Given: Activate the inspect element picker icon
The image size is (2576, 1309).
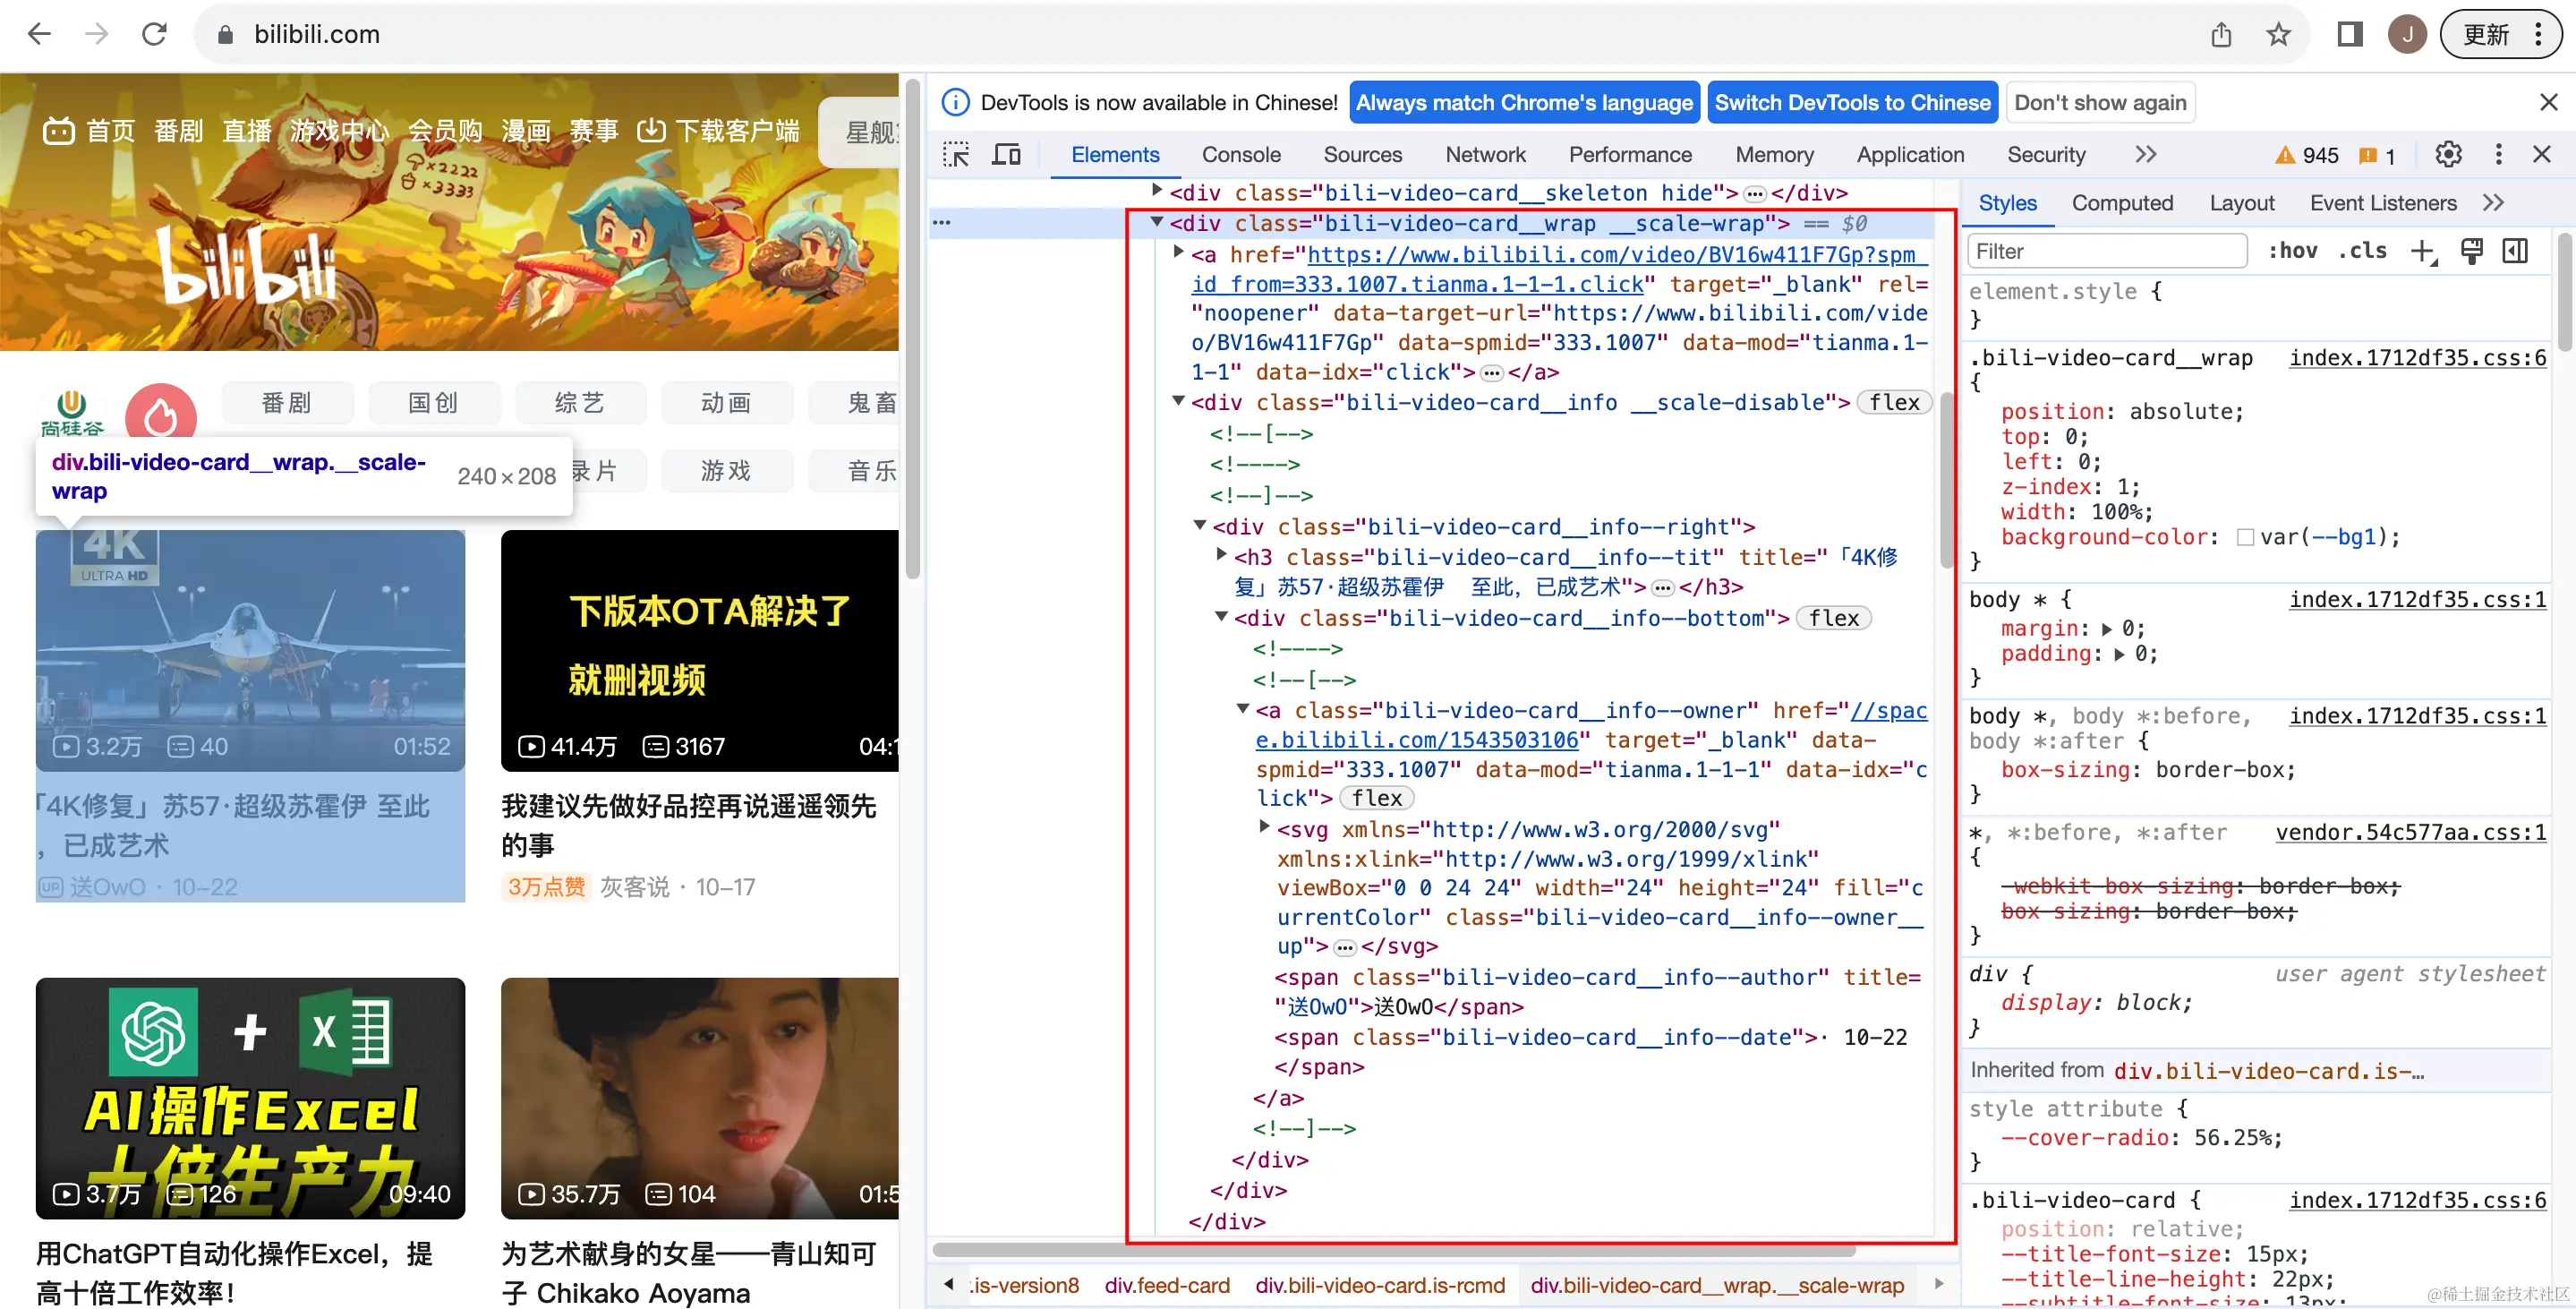Looking at the screenshot, I should click(956, 155).
